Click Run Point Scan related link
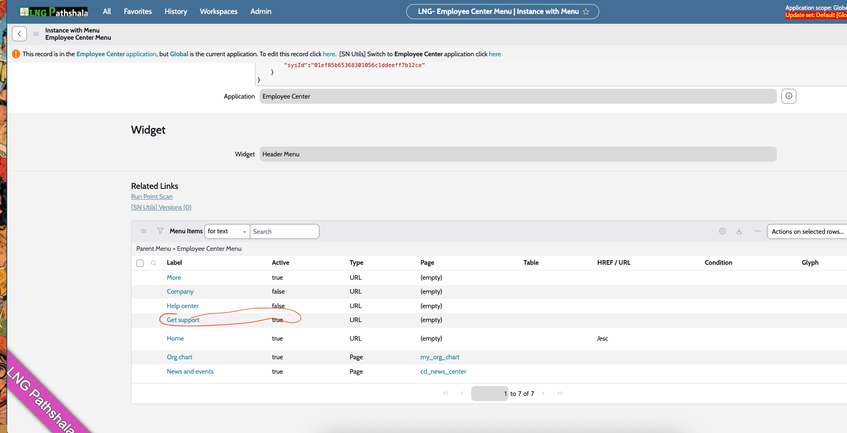 [152, 197]
